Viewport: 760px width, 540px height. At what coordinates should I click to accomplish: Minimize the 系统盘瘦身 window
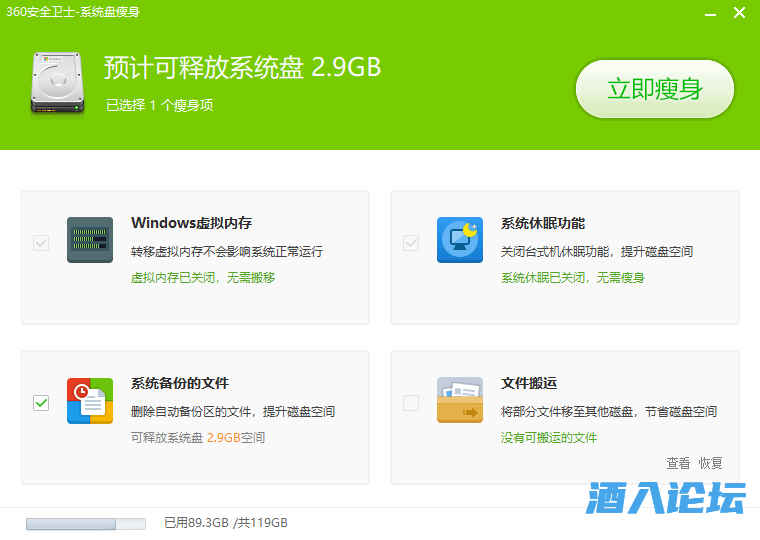tap(709, 13)
